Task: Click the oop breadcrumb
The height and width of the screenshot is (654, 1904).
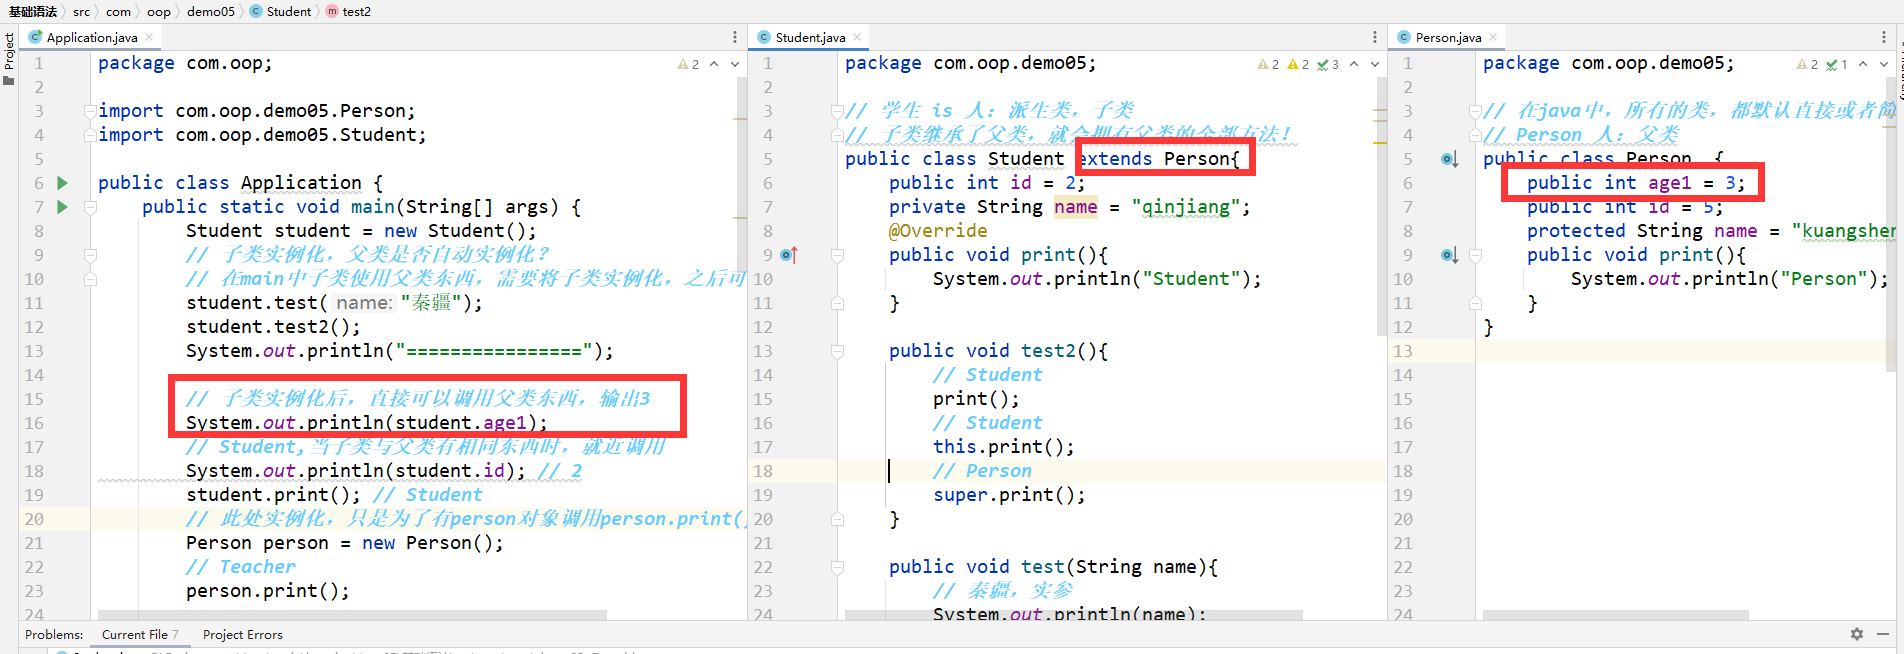Action: 158,12
